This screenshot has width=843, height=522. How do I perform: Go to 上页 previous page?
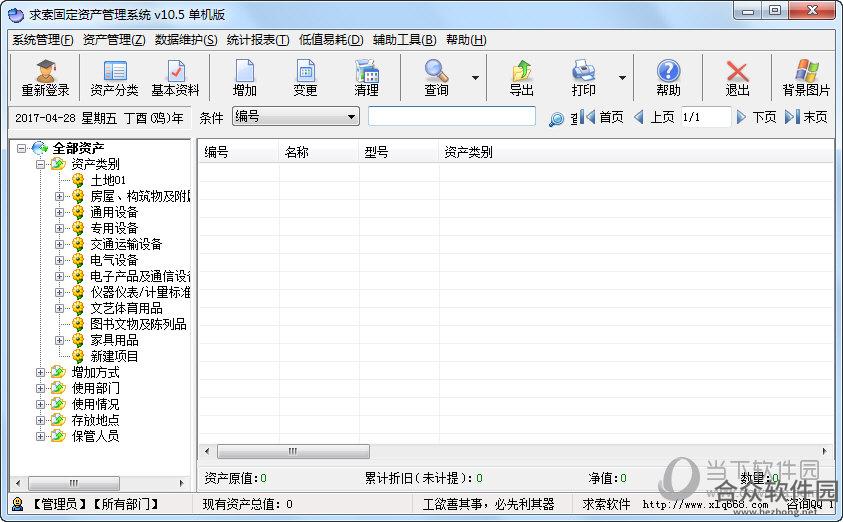click(x=654, y=117)
